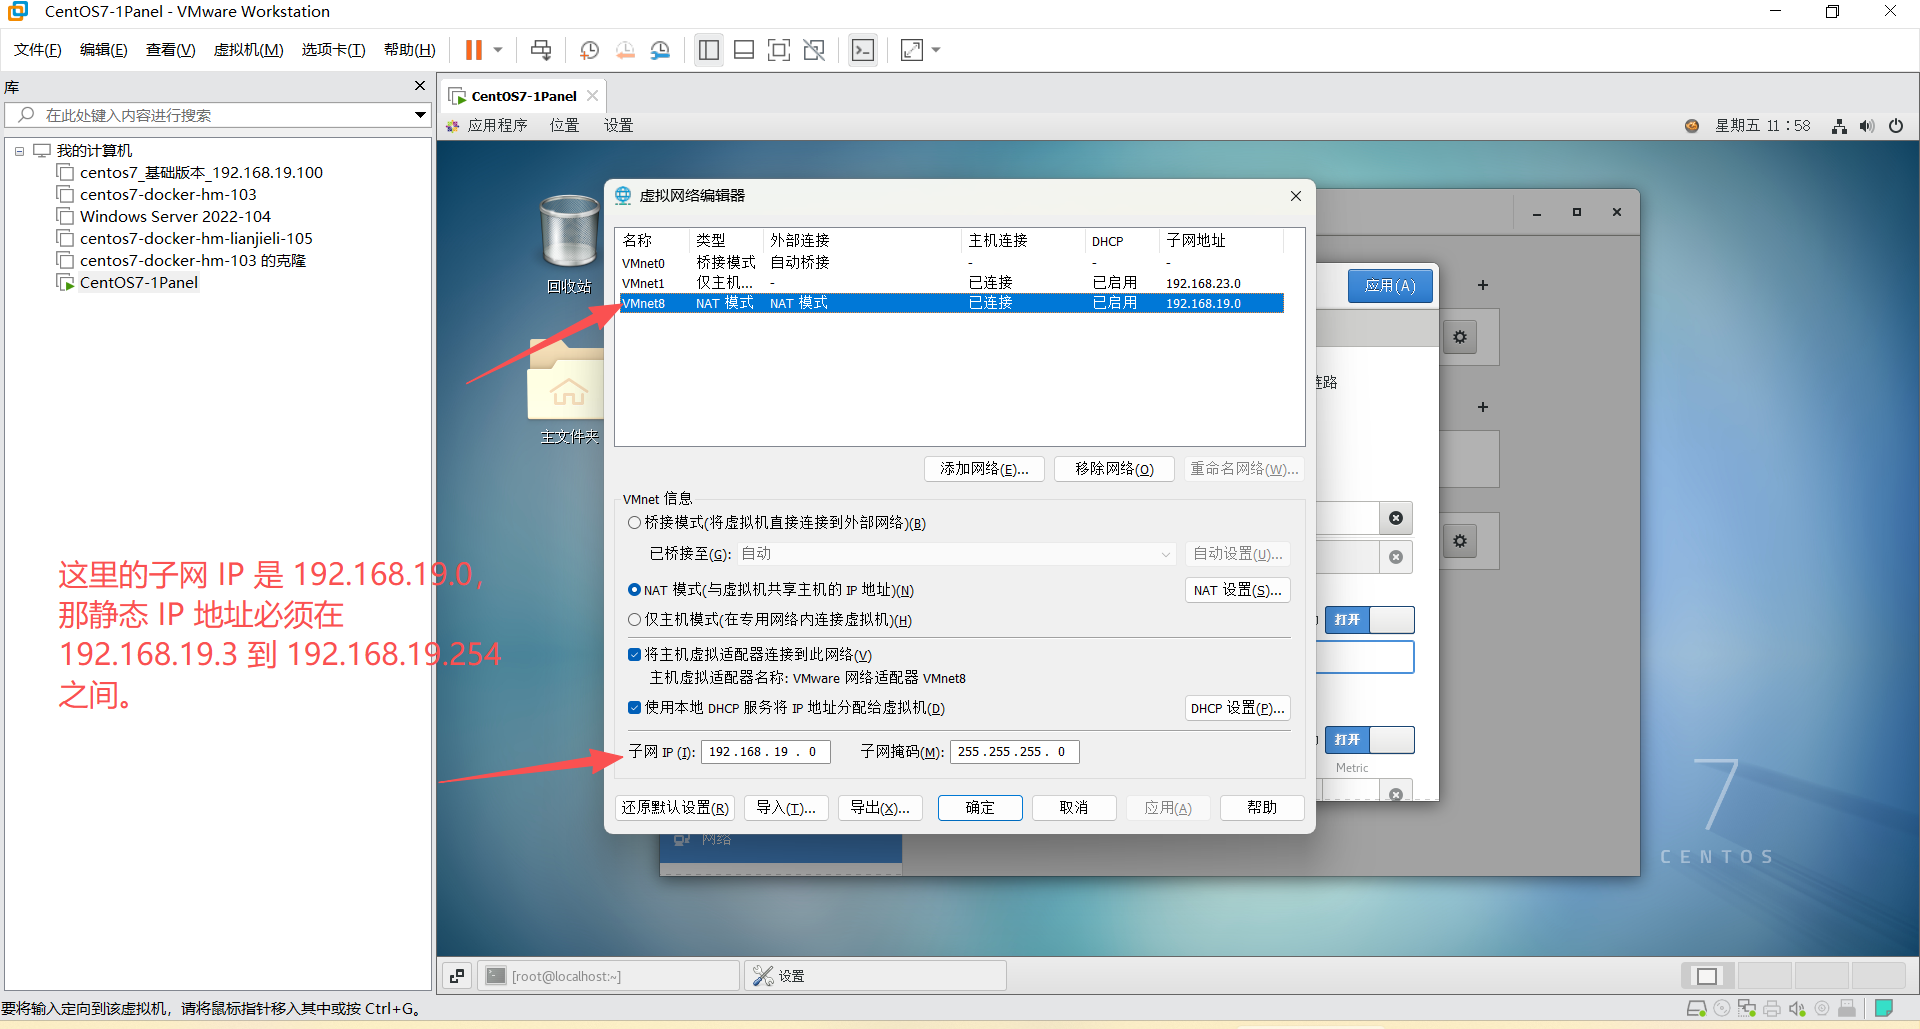Toggle the library sidebar view

point(709,50)
